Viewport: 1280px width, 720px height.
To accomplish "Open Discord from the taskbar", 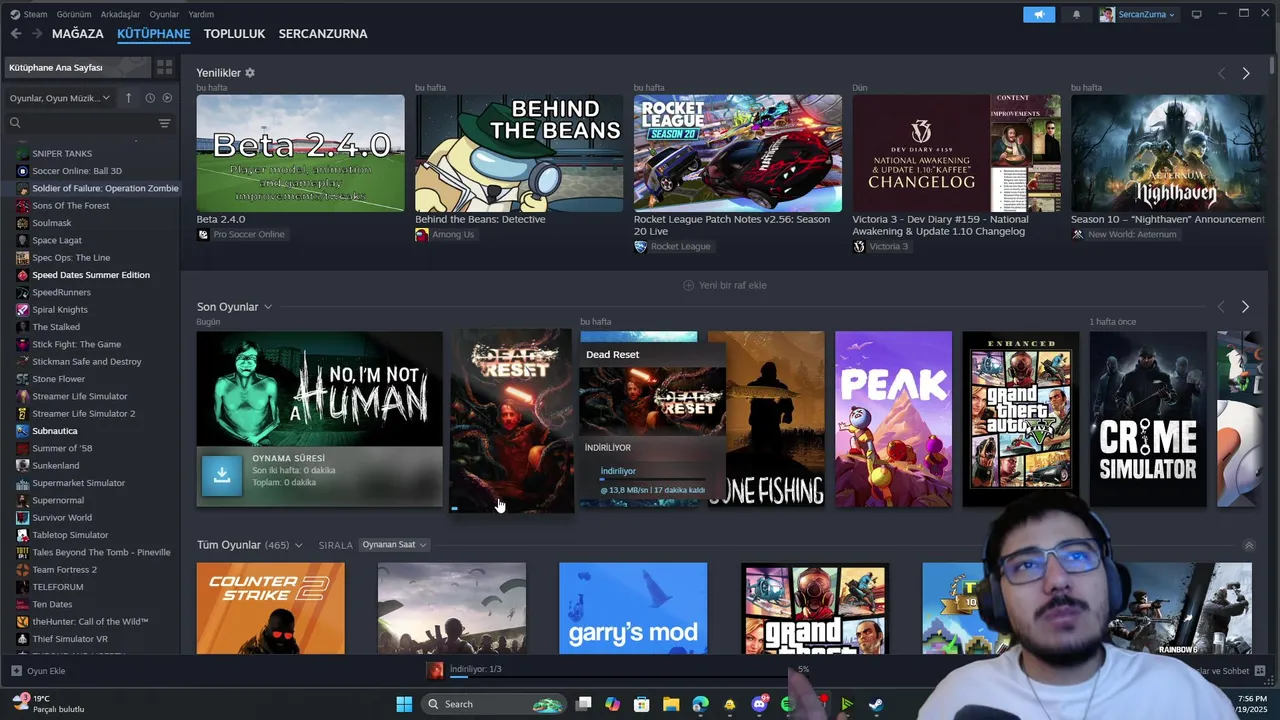I will tap(759, 704).
